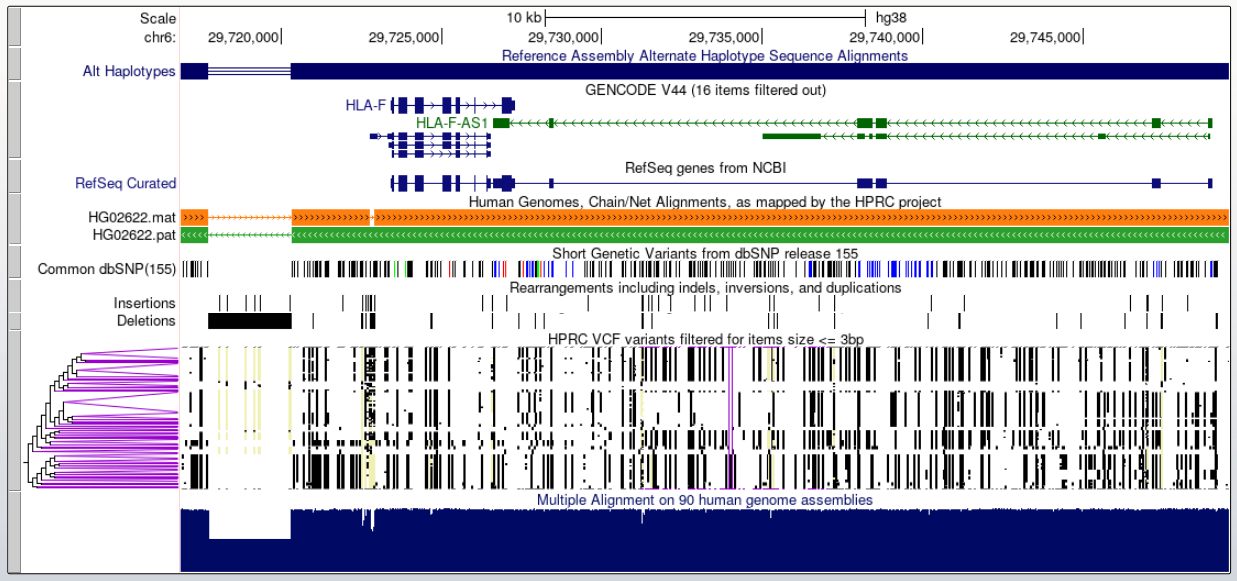The image size is (1237, 581).
Task: Select the green HLA-F-AS1 gene label
Action: 452,122
